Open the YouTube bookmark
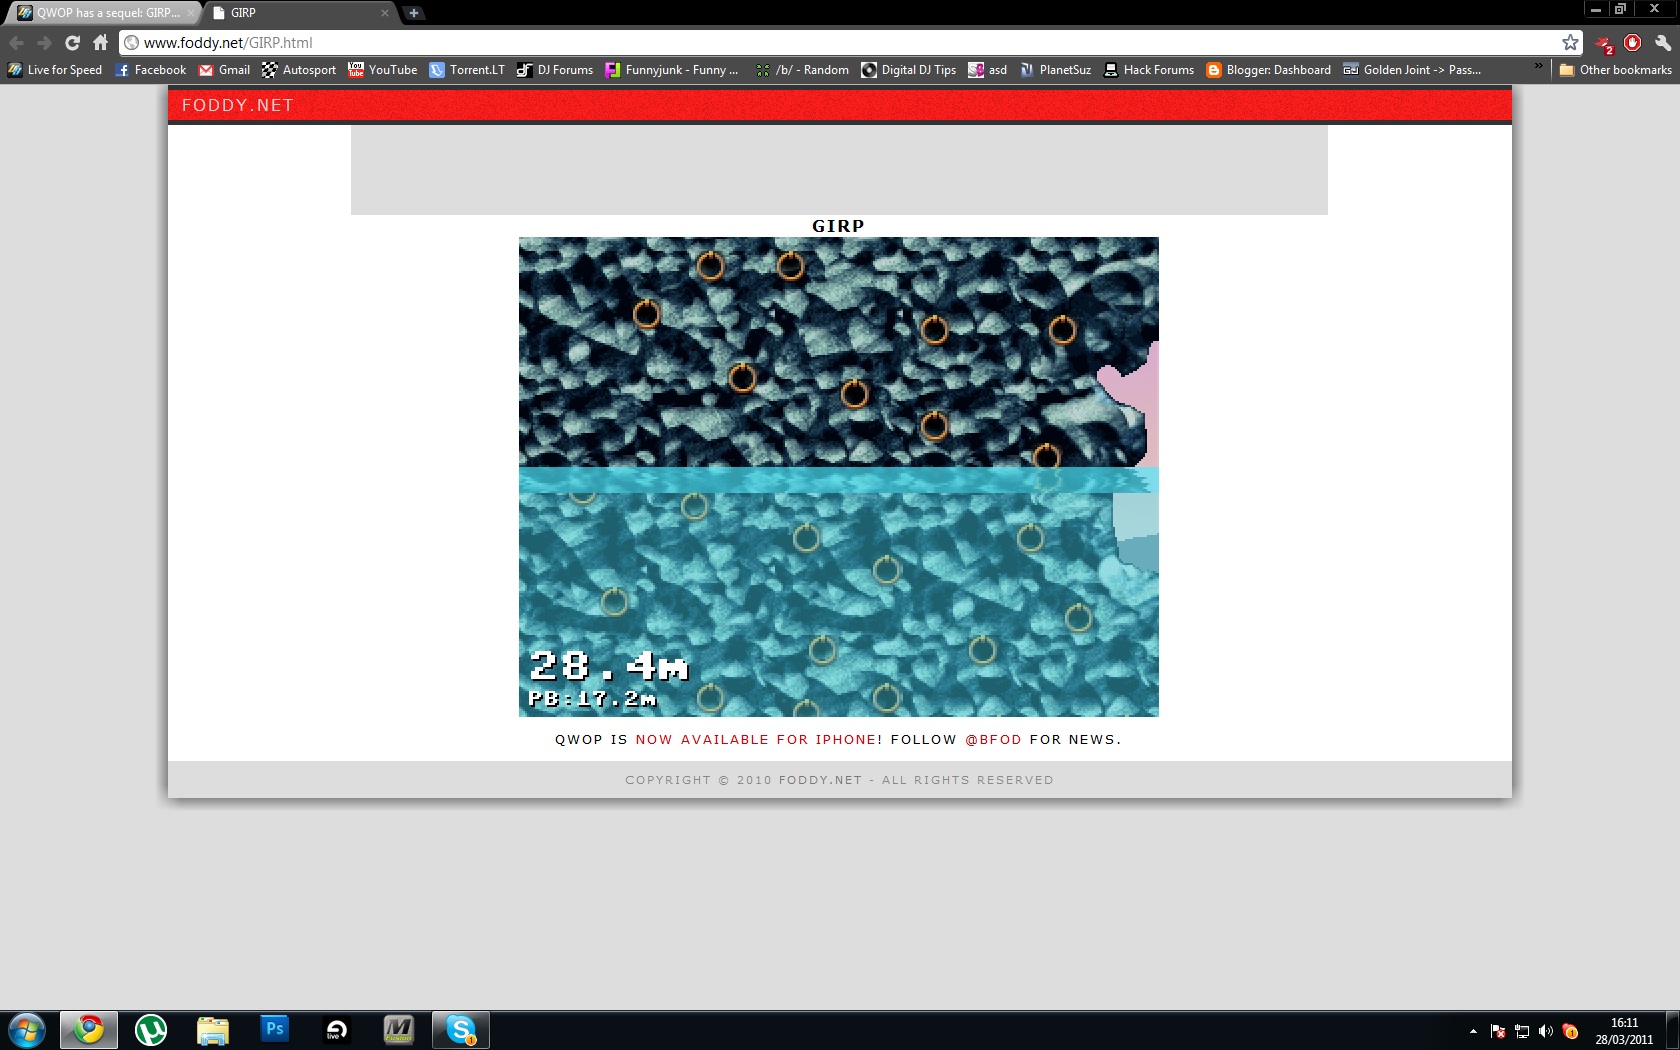The image size is (1680, 1050). [383, 70]
